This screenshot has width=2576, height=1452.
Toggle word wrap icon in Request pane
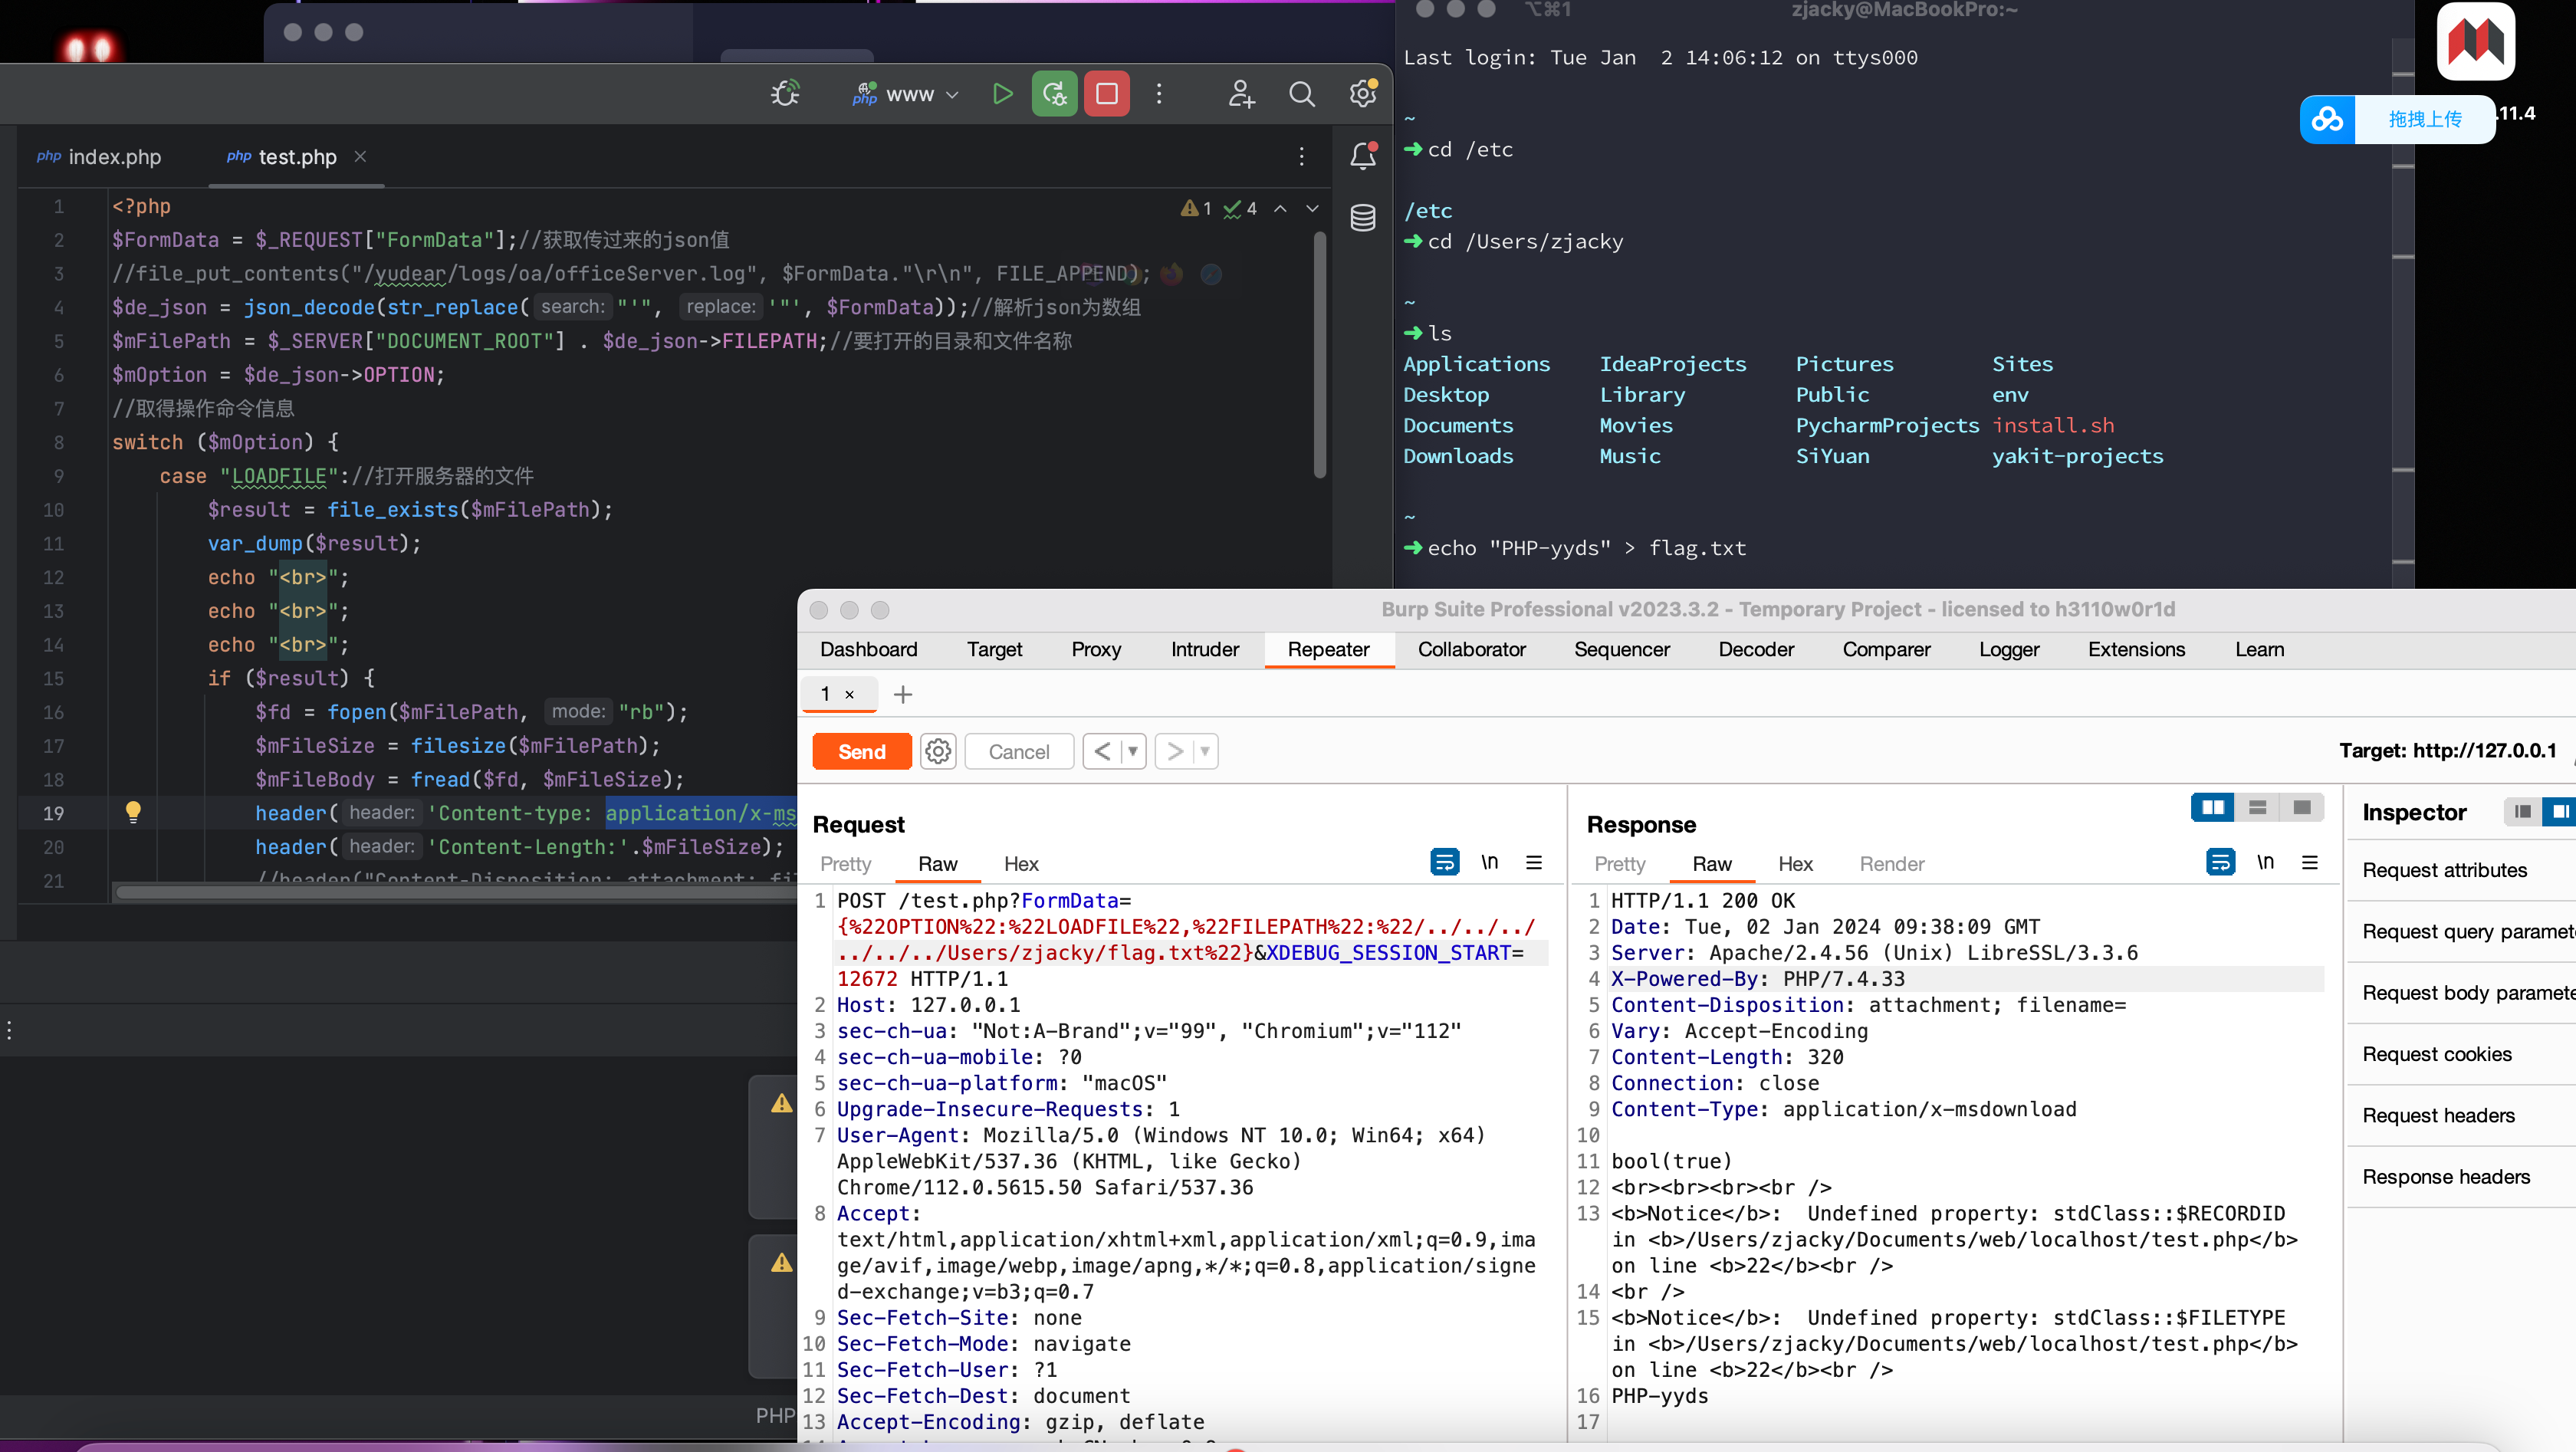[x=1445, y=862]
